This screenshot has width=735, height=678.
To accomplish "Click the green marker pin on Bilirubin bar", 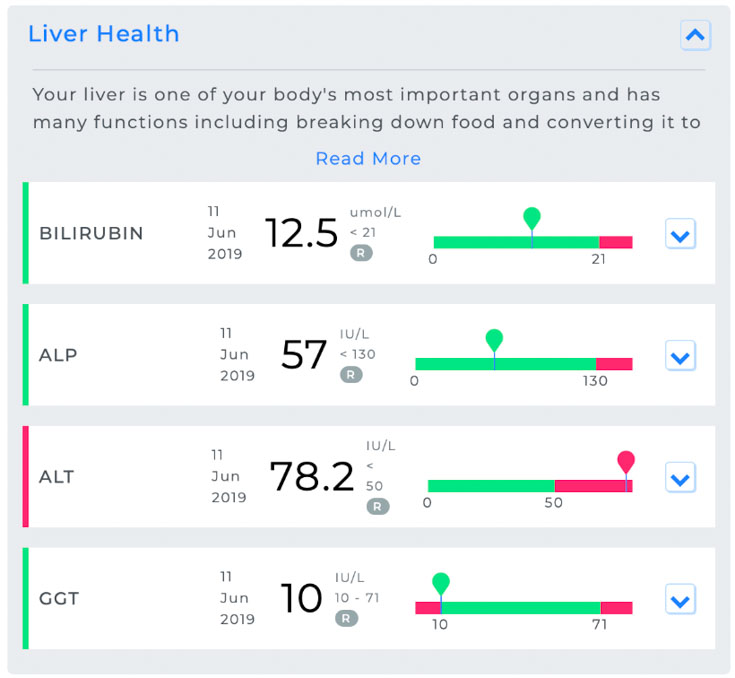I will (532, 217).
